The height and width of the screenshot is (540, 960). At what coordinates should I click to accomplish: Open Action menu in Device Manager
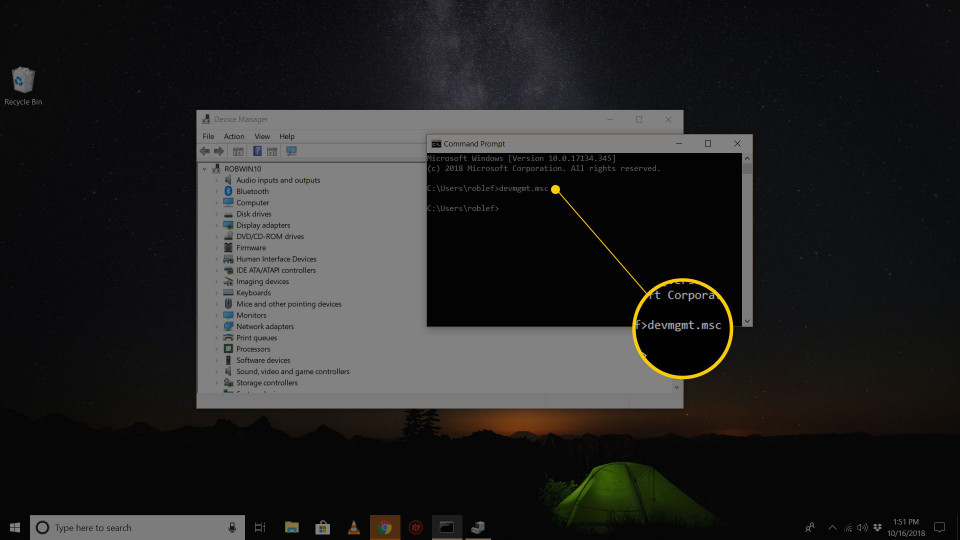coord(234,137)
